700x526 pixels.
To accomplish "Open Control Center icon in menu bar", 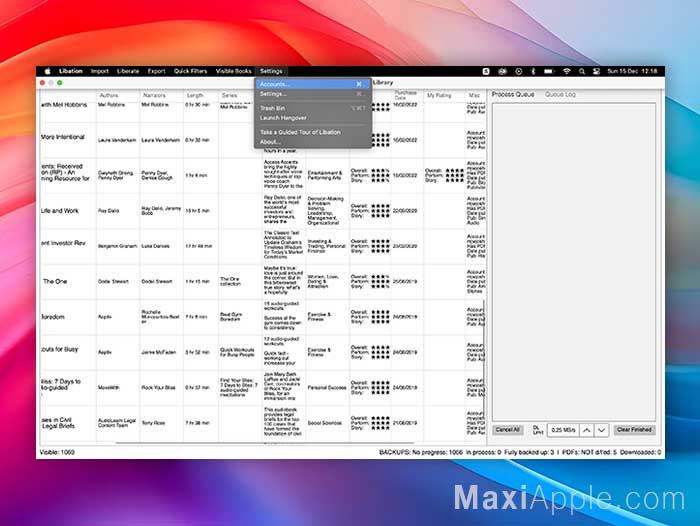I will click(596, 71).
